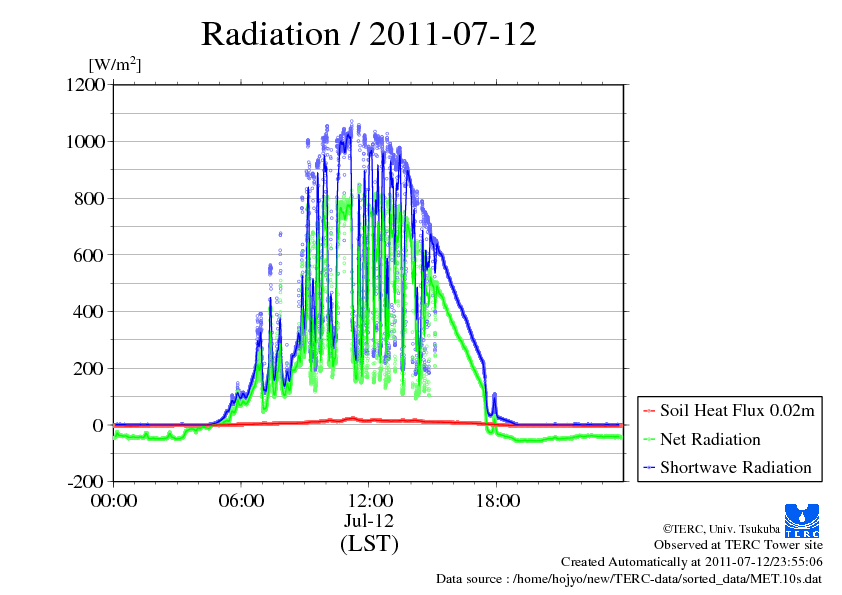Click the red Soil Heat Flux legend marker
Image resolution: width=842 pixels, height=595 pixels.
649,411
